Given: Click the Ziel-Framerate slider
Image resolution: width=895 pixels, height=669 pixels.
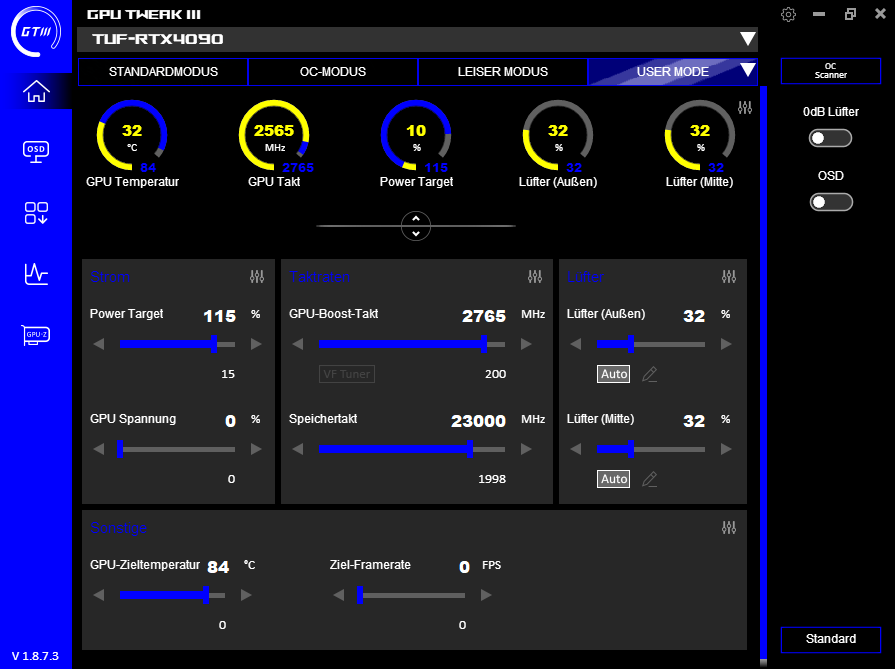Looking at the screenshot, I should coord(412,595).
